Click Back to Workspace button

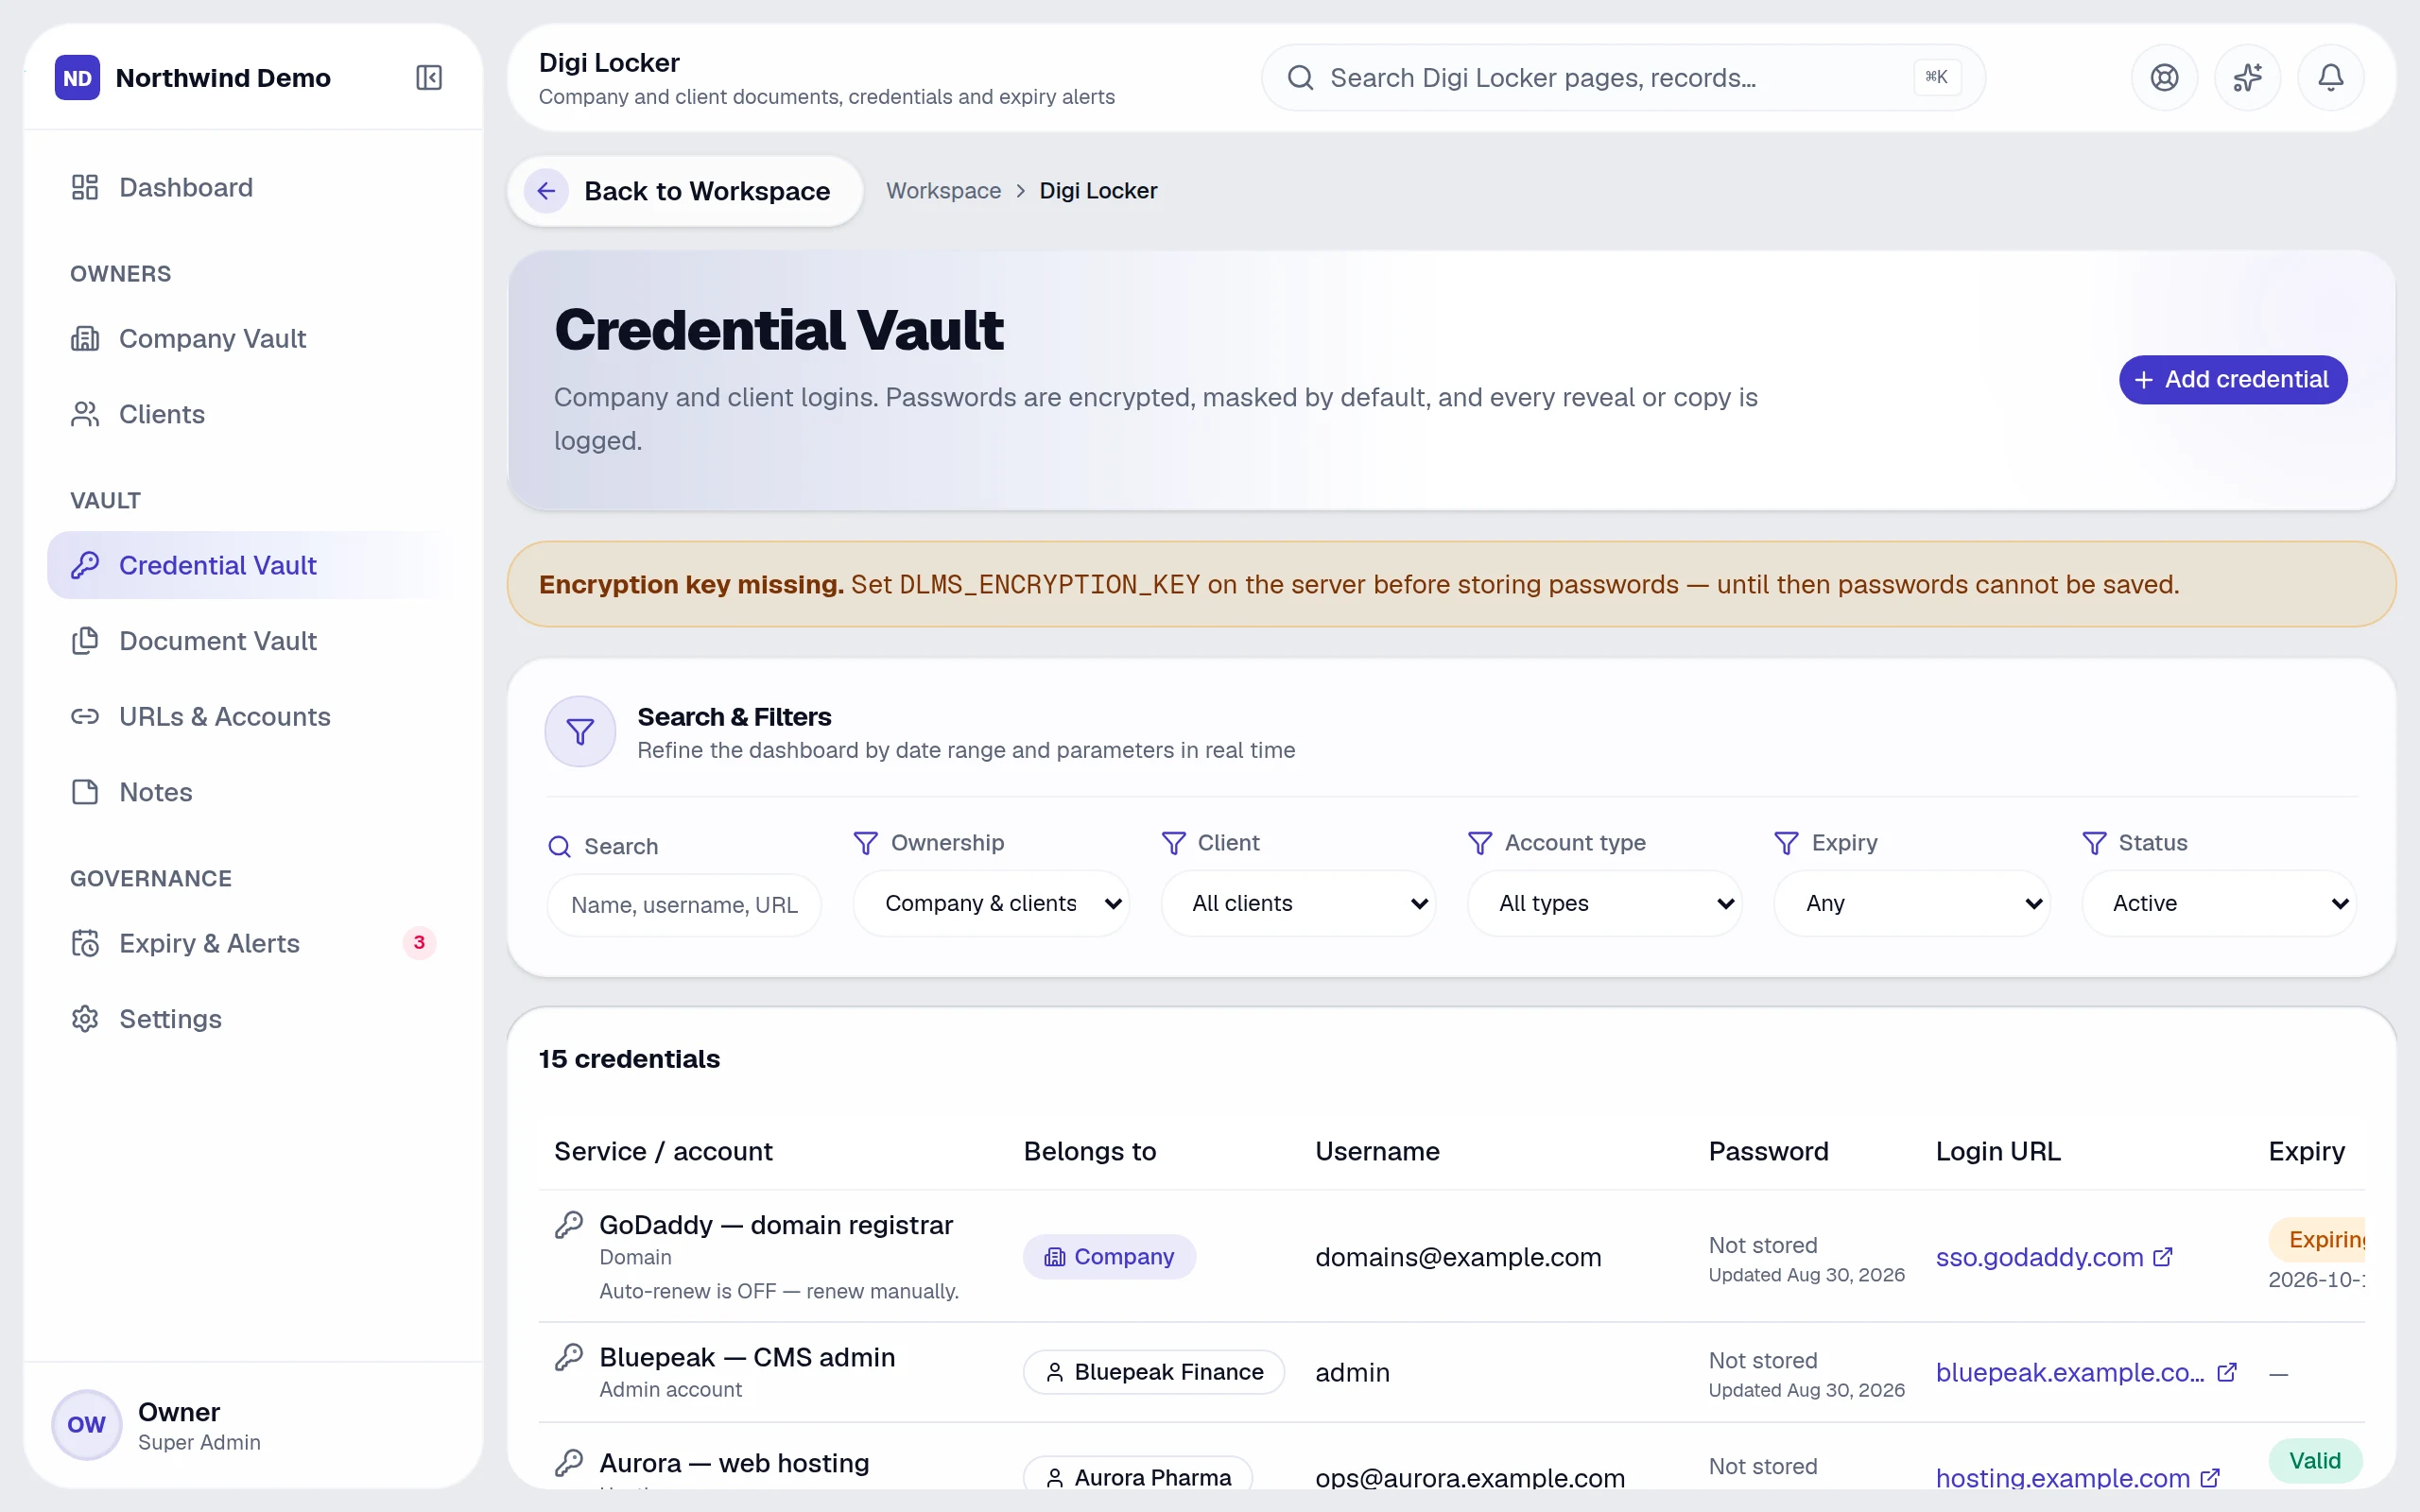(x=685, y=191)
